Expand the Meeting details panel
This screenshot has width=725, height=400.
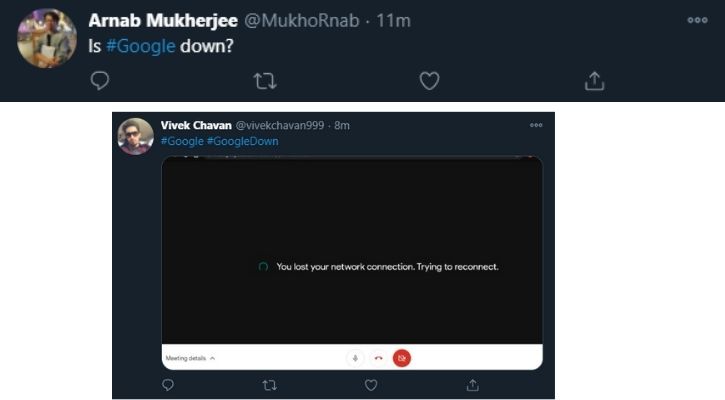point(190,357)
